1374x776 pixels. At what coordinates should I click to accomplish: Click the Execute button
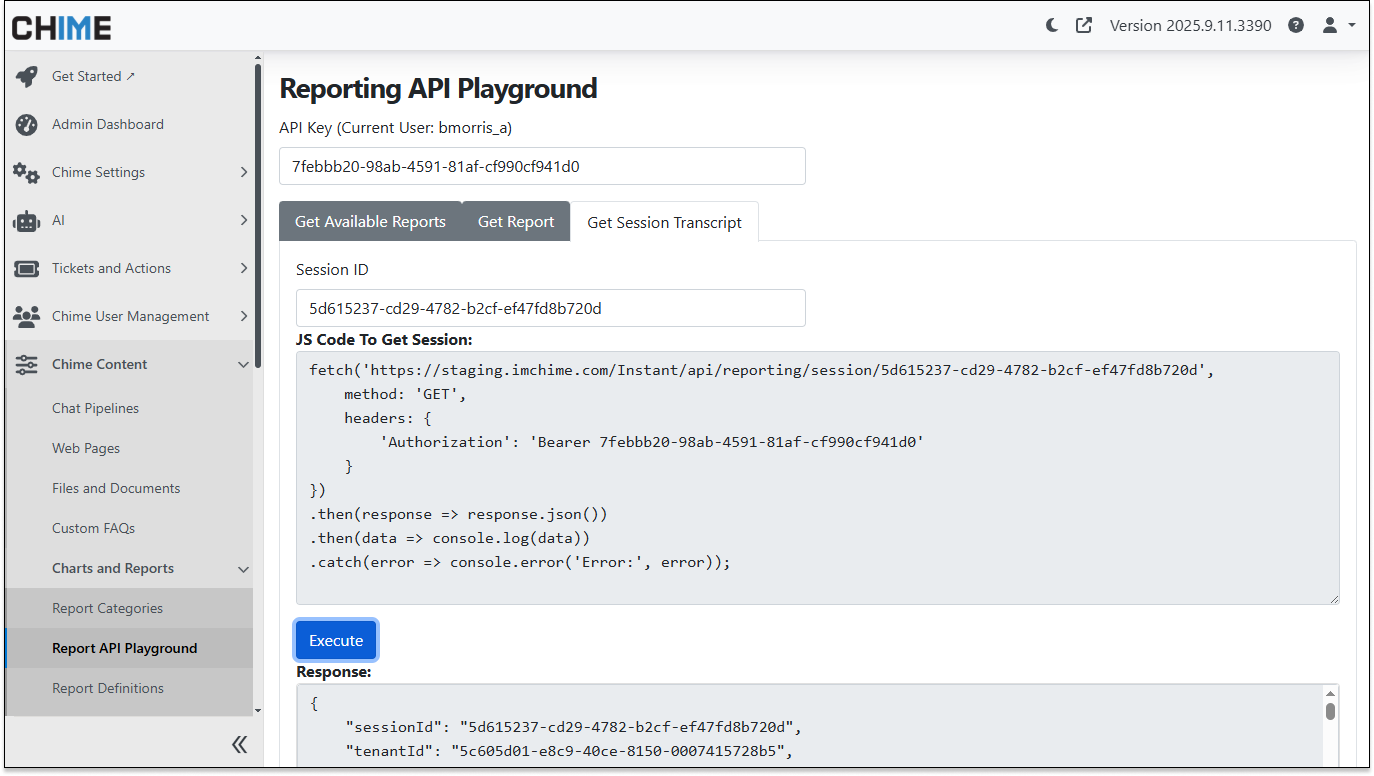tap(336, 640)
